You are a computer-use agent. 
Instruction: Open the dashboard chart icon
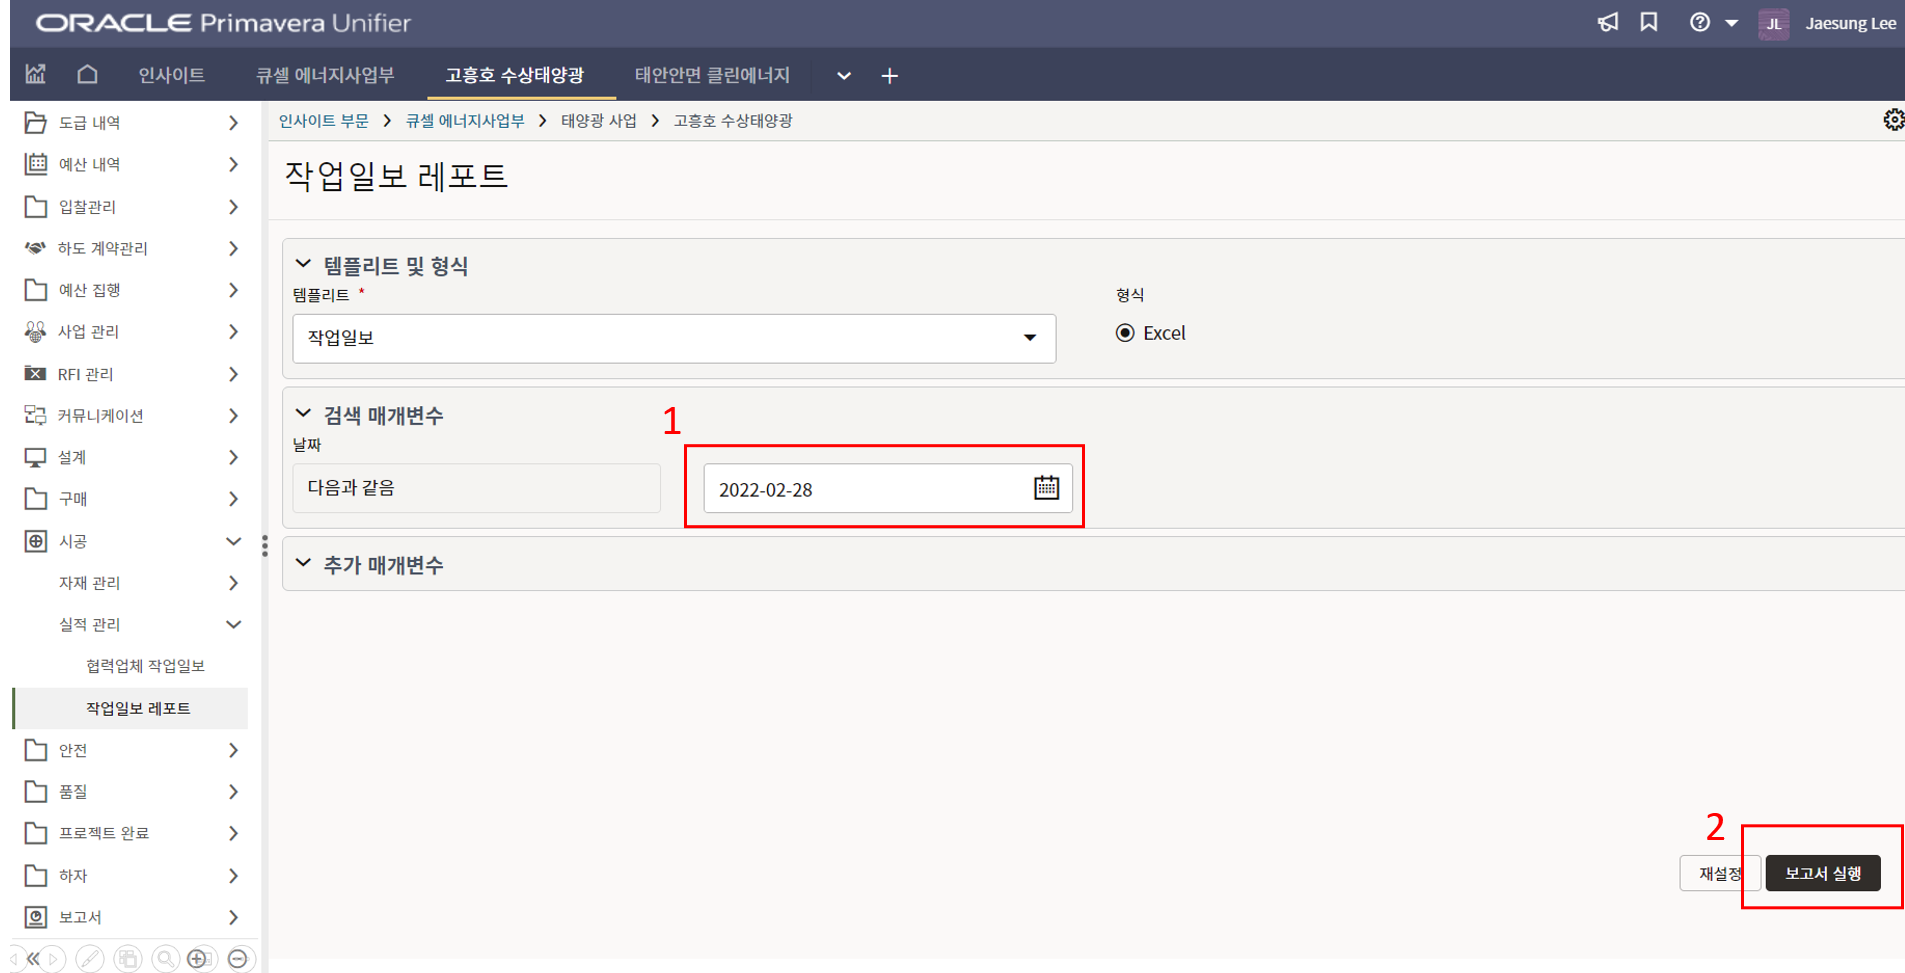pyautogui.click(x=35, y=74)
